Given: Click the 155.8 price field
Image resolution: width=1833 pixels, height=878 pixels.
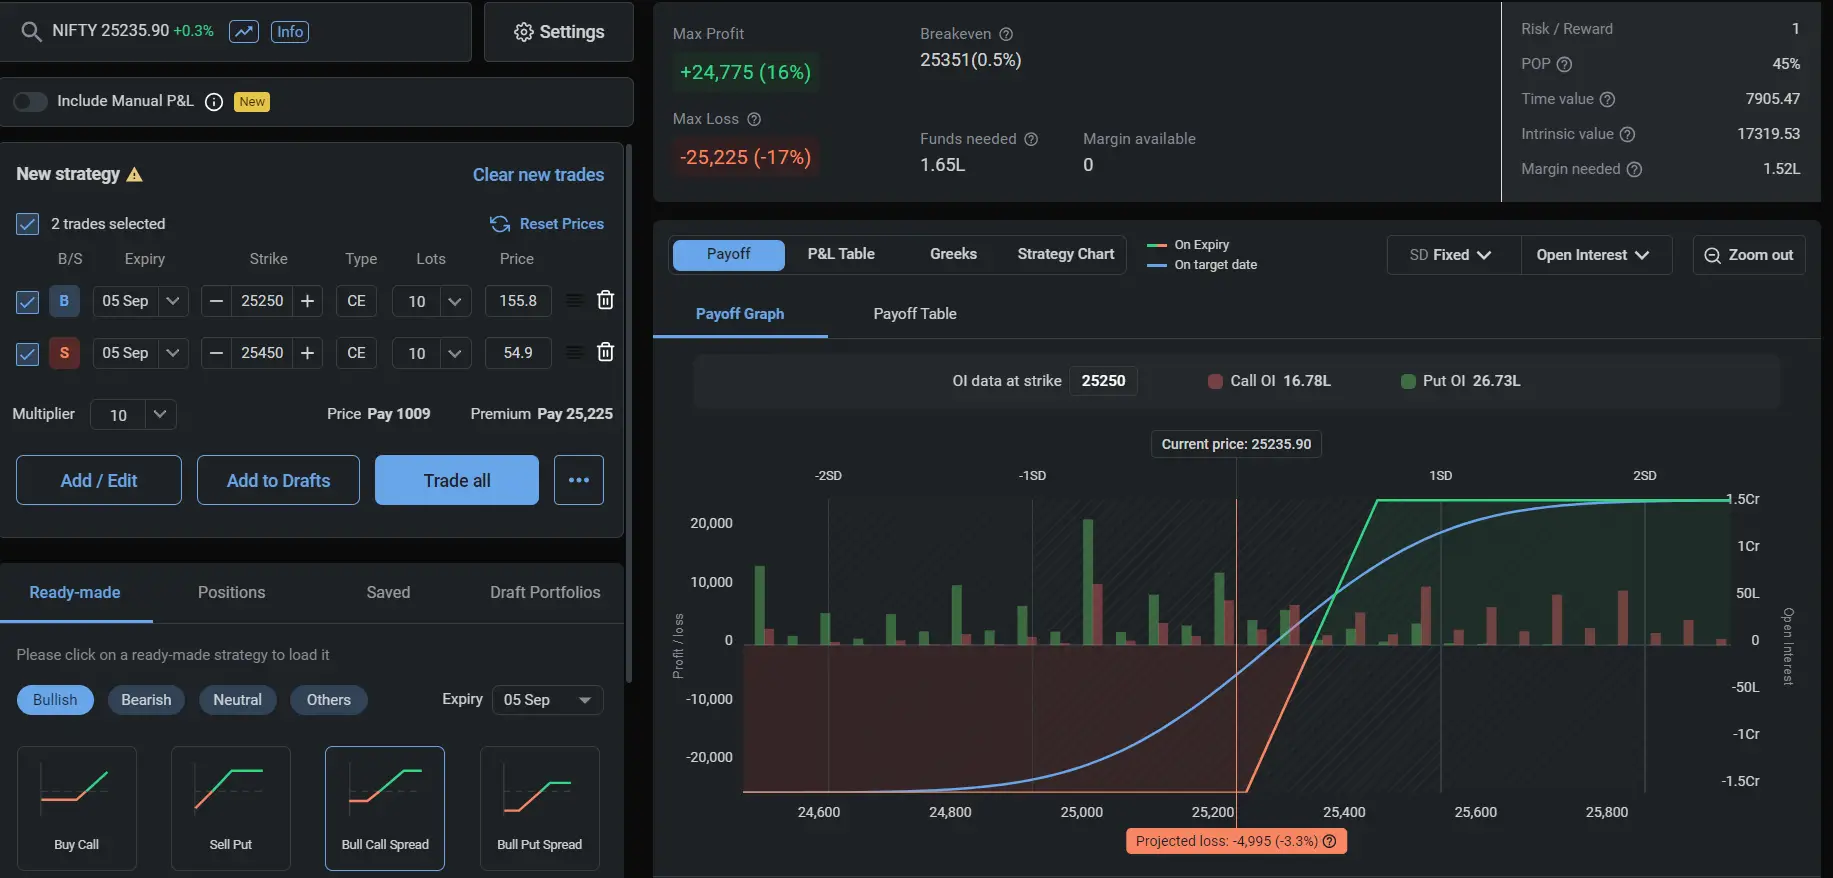Looking at the screenshot, I should [x=518, y=301].
